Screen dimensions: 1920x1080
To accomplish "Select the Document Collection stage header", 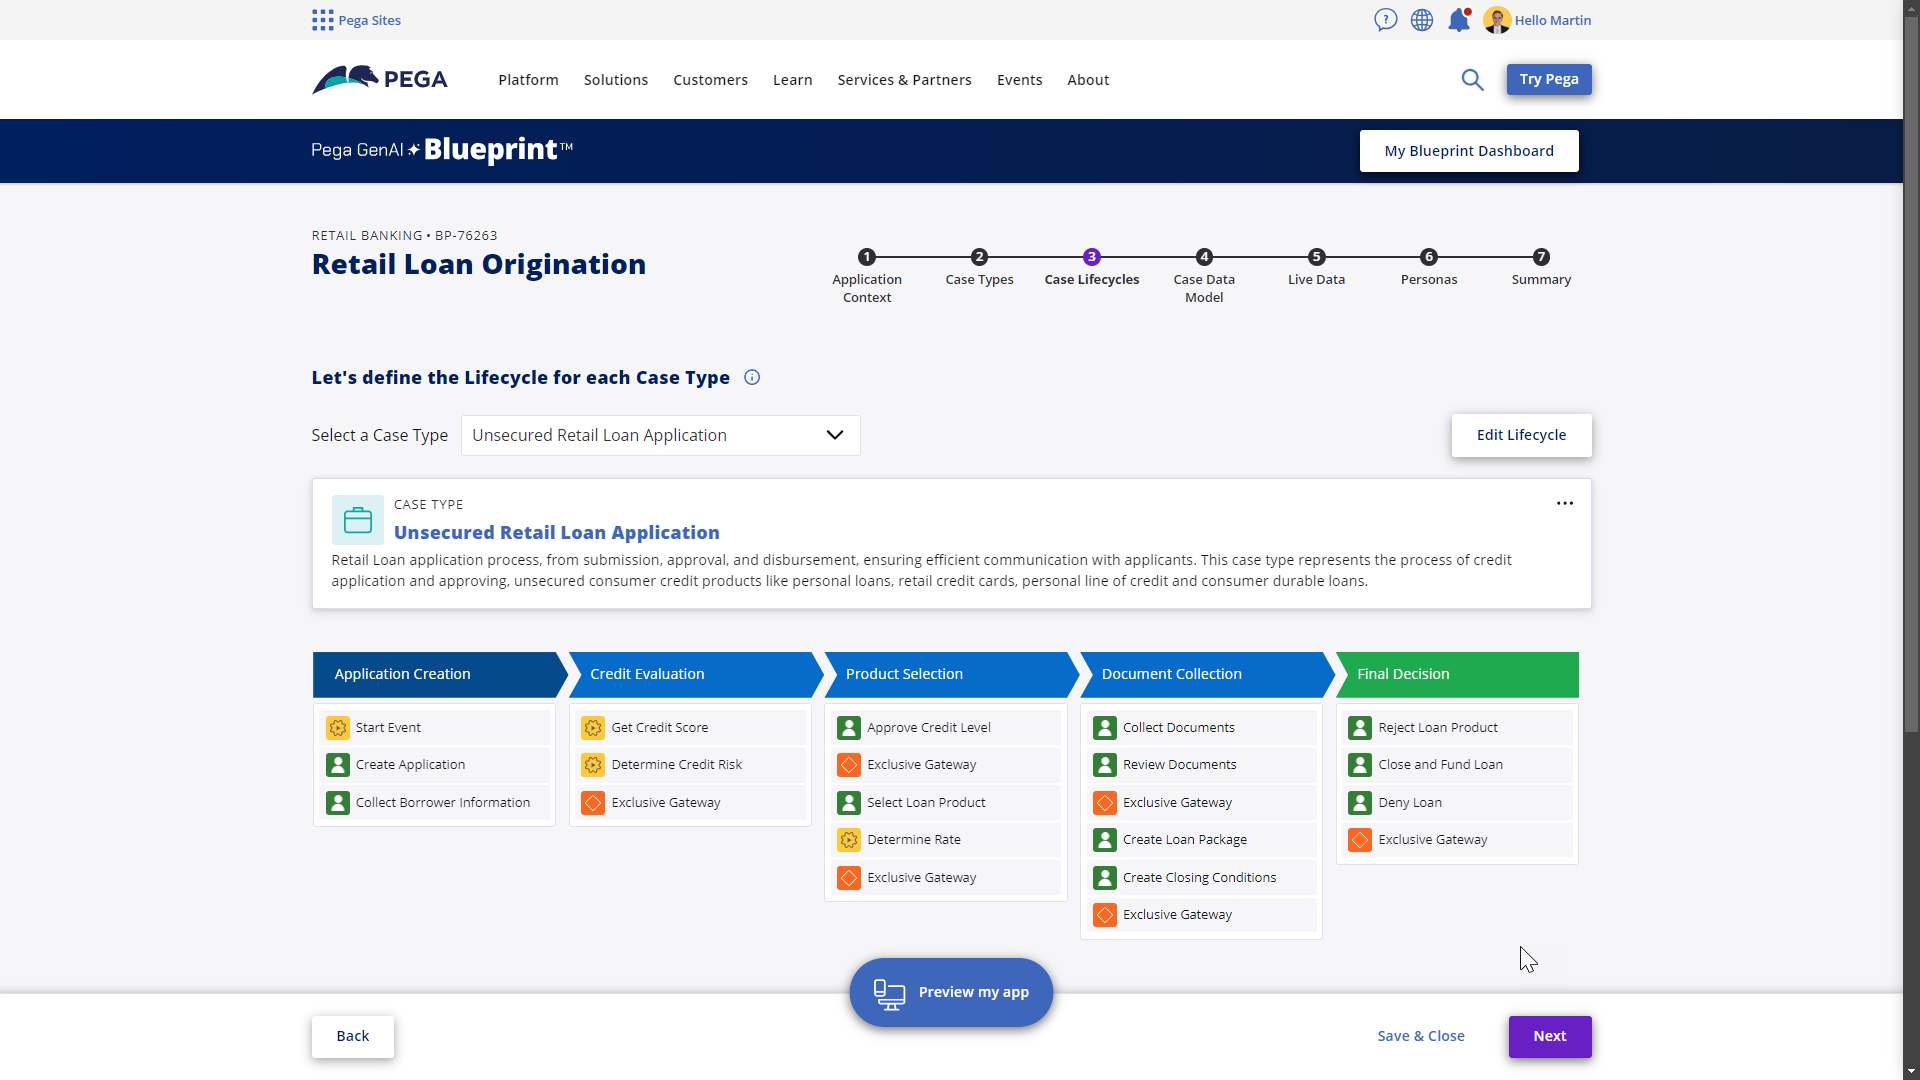I will point(1207,674).
